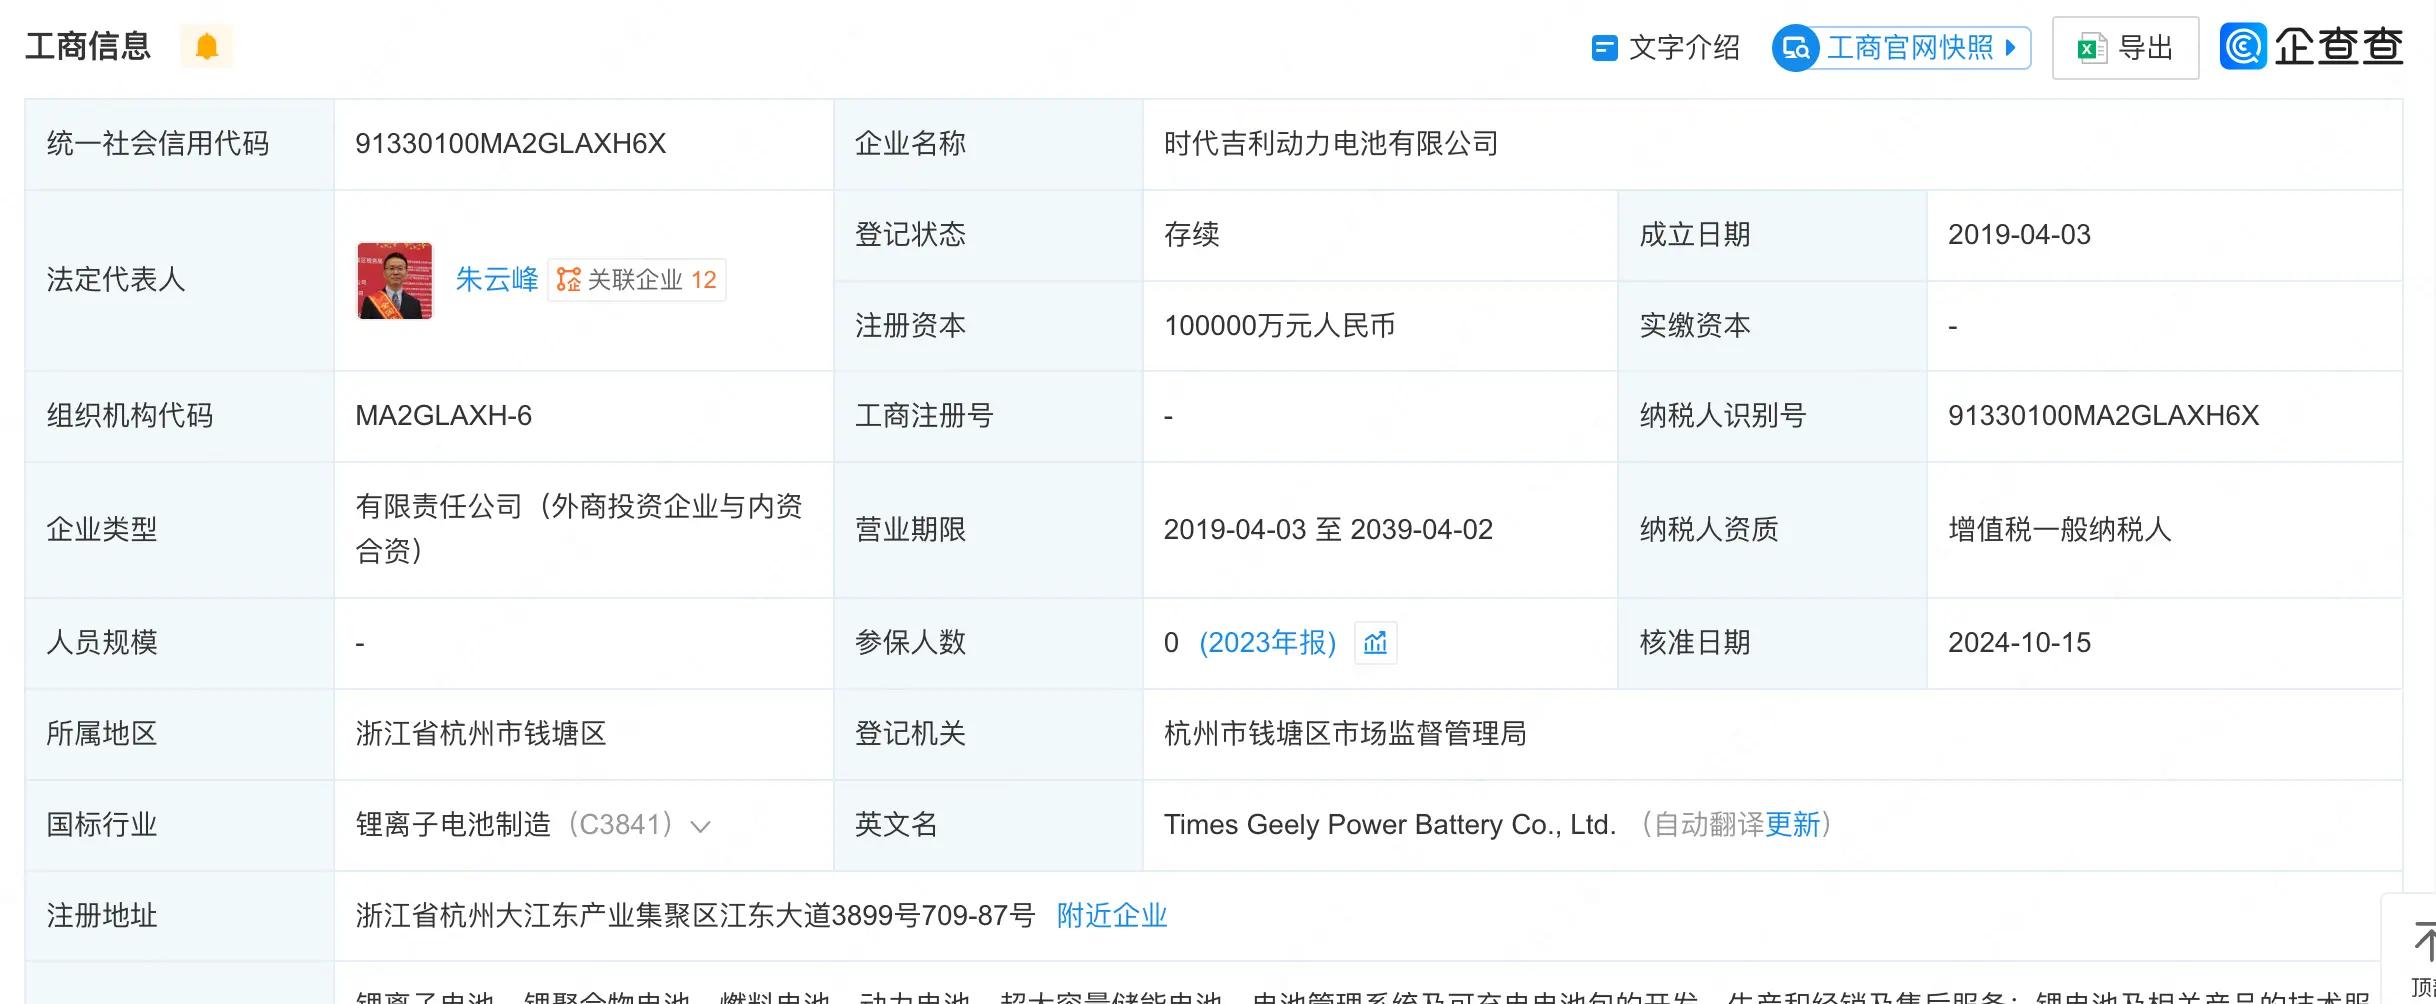Click the 企查查 logo

pos(2311,47)
